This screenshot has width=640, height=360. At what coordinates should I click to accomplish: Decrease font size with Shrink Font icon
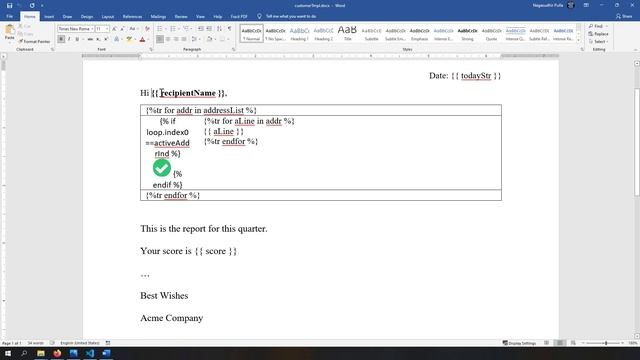tap(122, 29)
